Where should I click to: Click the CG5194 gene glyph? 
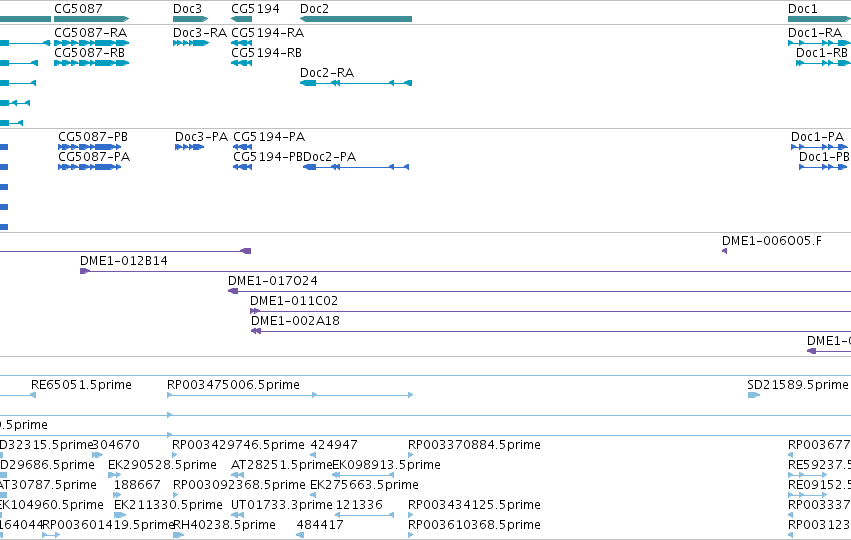click(242, 19)
